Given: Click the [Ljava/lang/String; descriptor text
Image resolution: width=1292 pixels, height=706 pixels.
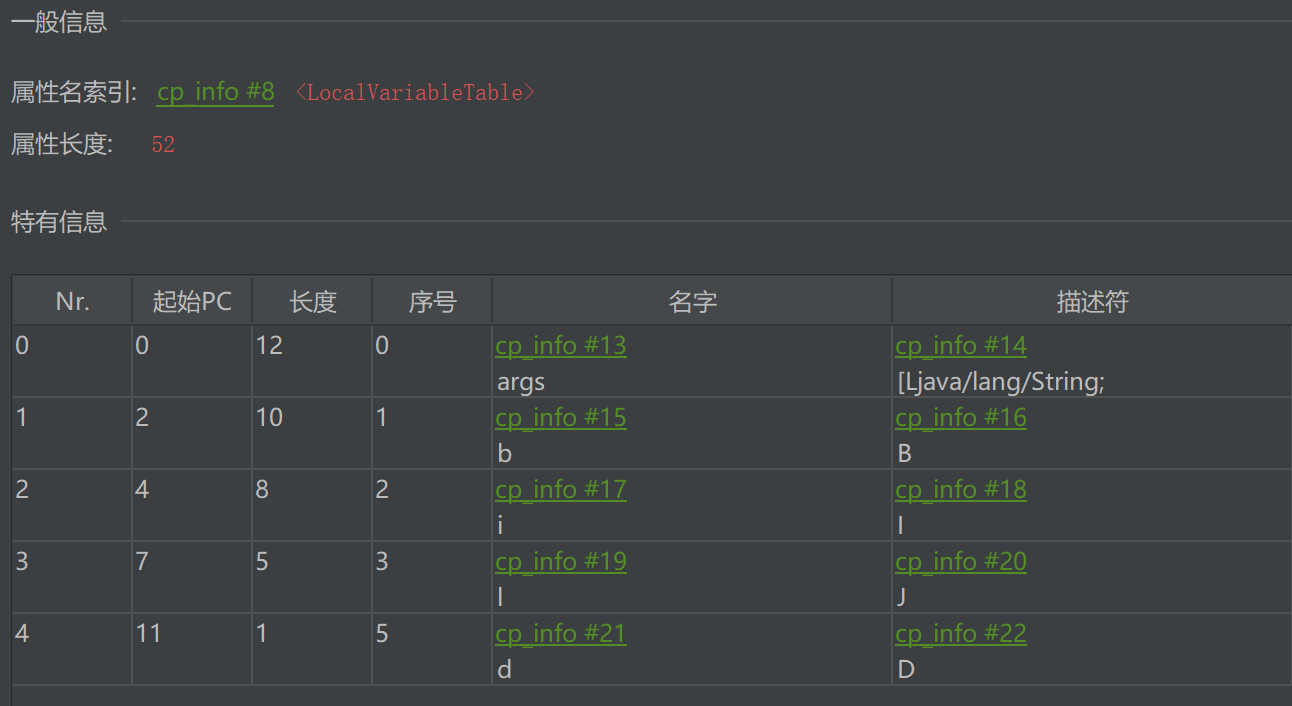Looking at the screenshot, I should coord(1000,382).
